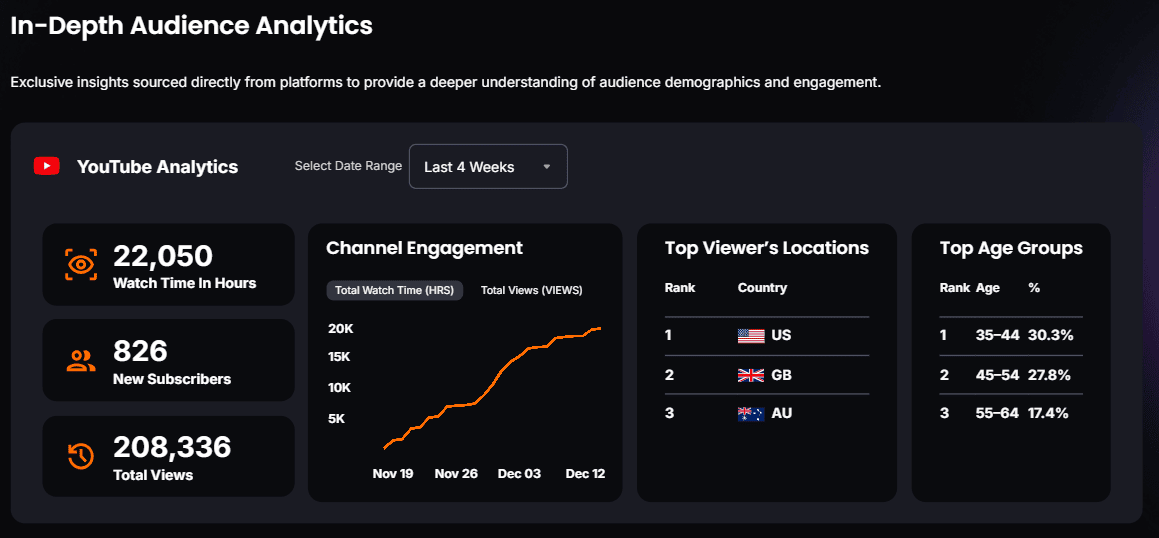Click the GB flag icon
Screen dimensions: 1159x538
[750, 375]
